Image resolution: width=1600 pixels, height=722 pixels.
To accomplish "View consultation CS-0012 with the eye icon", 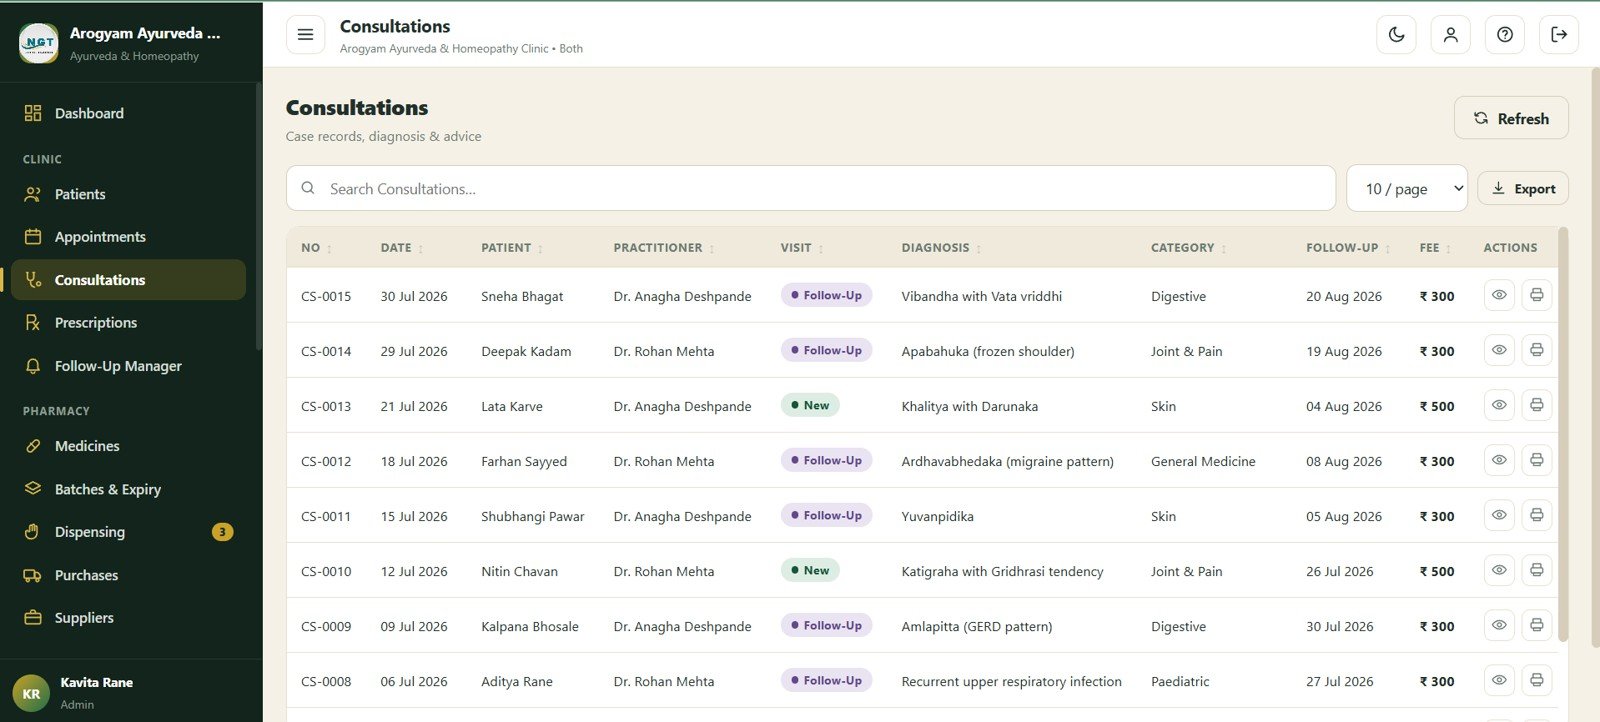I will [1499, 460].
